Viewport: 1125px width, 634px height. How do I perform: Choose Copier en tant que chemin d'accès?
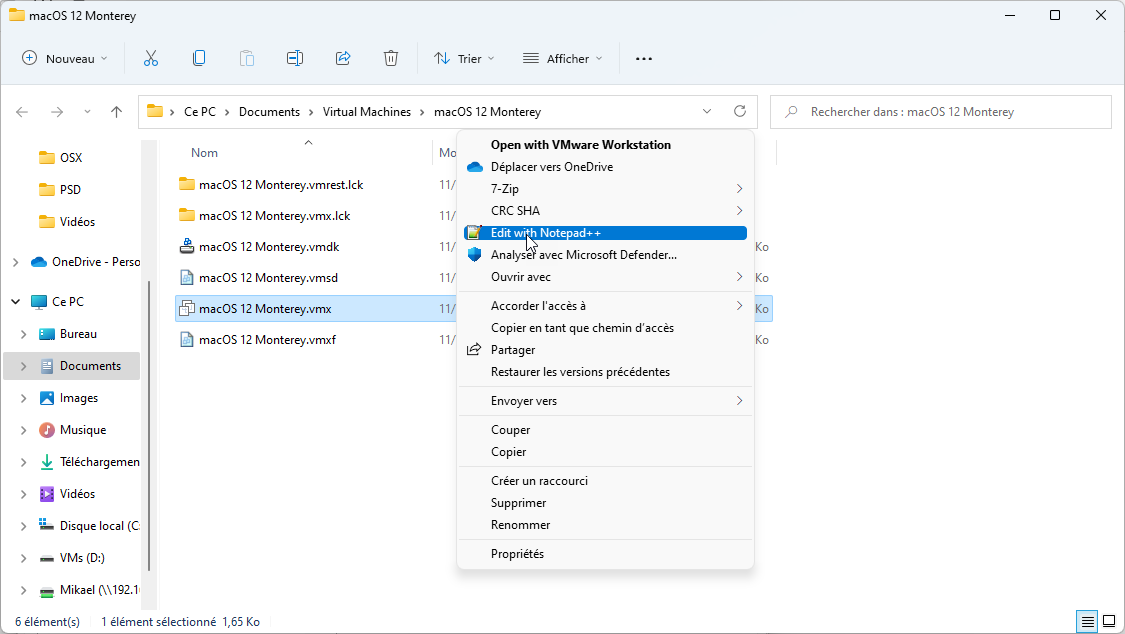click(606, 328)
